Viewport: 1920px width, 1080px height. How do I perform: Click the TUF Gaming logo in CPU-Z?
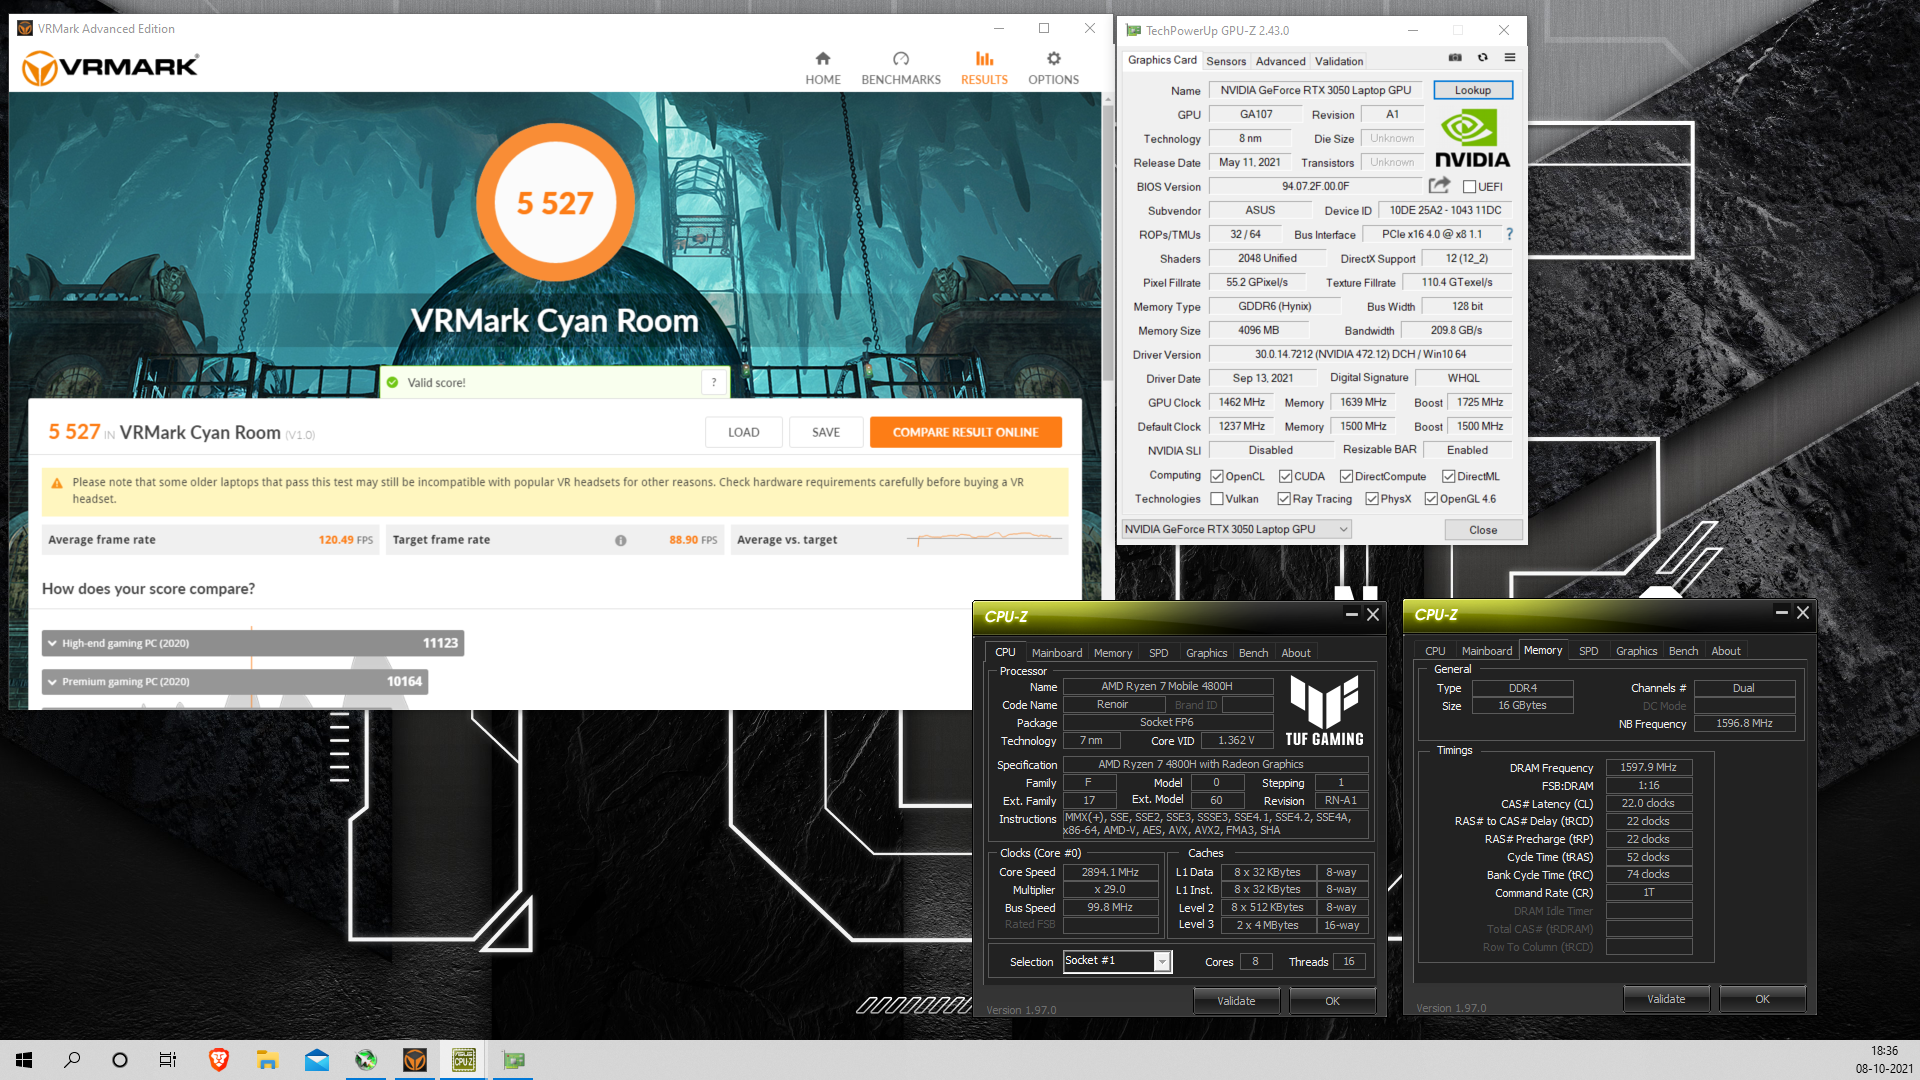coord(1324,711)
